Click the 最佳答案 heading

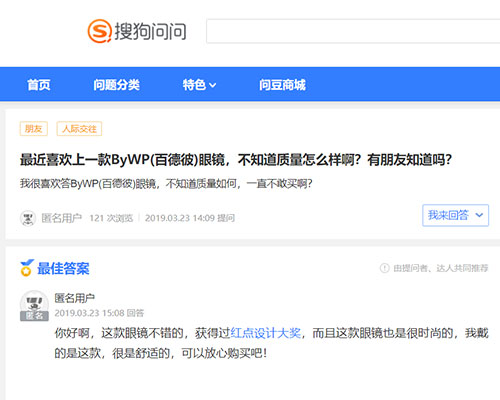tap(63, 268)
